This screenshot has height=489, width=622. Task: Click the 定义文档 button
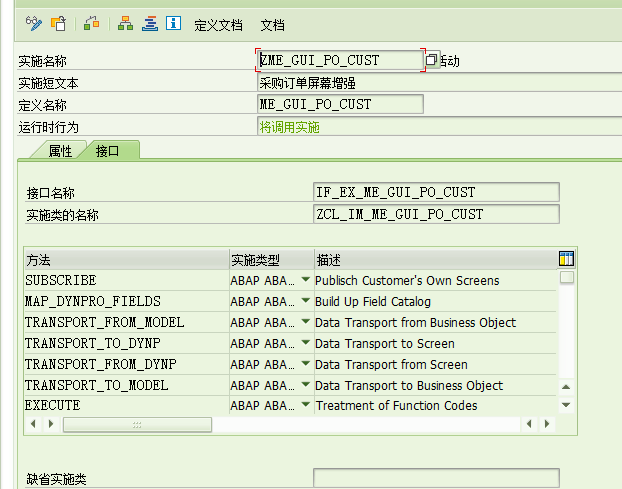click(218, 24)
